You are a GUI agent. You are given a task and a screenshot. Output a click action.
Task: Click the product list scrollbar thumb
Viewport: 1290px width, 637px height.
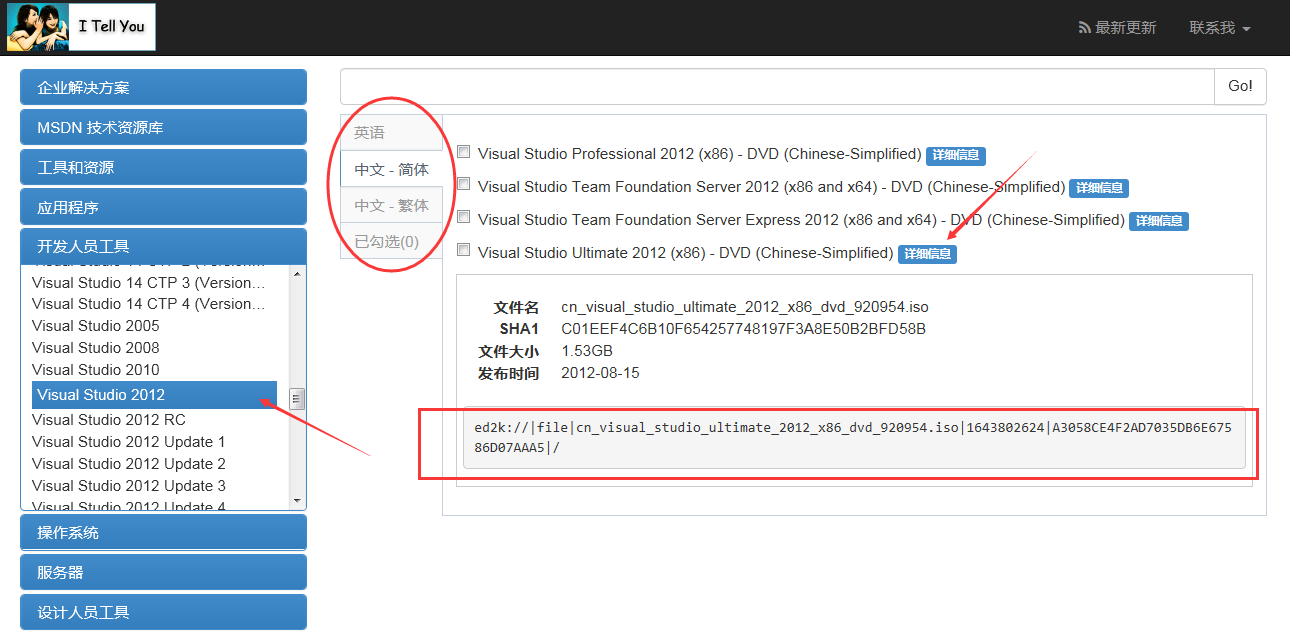pyautogui.click(x=297, y=399)
